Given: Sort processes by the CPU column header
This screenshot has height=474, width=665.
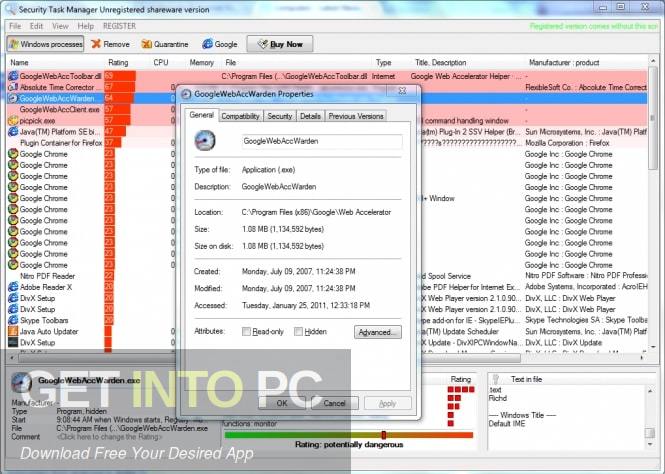Looking at the screenshot, I should [x=161, y=62].
